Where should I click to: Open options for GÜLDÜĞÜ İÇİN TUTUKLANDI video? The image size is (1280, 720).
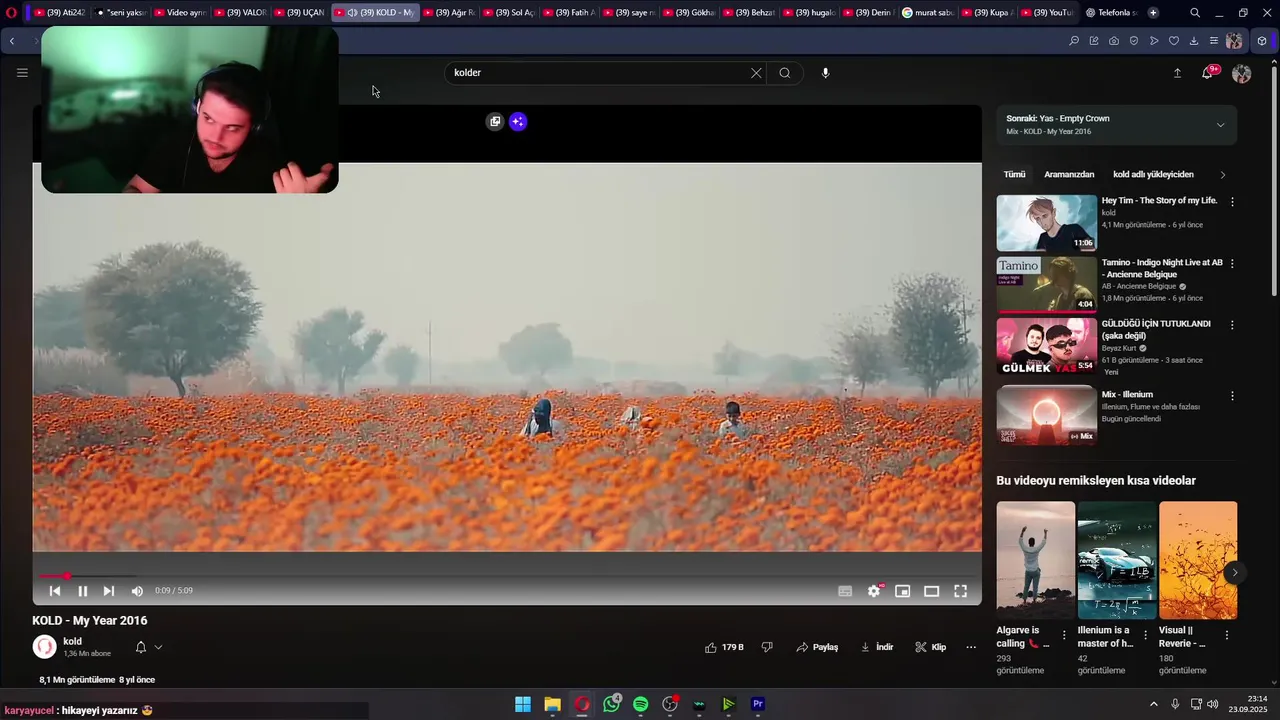tap(1232, 325)
